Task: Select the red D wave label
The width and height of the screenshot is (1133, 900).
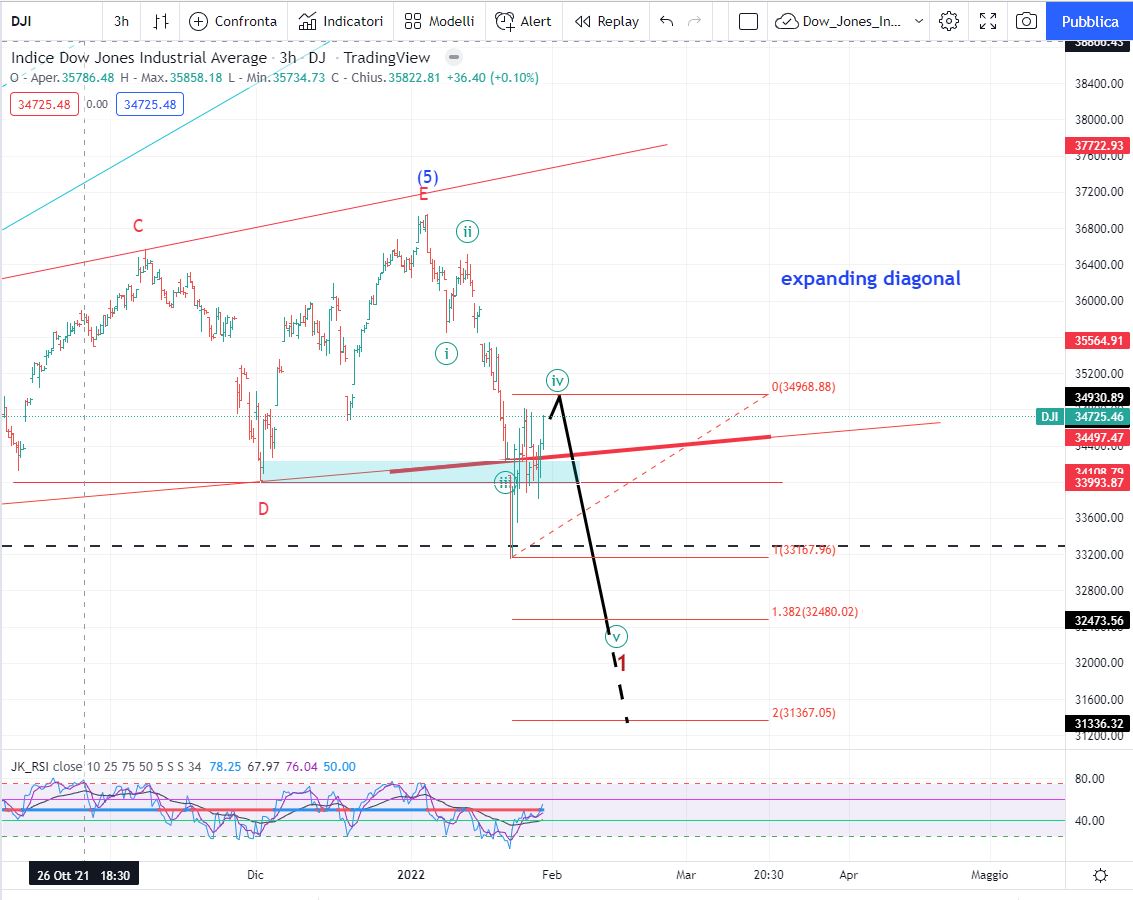Action: pos(263,509)
